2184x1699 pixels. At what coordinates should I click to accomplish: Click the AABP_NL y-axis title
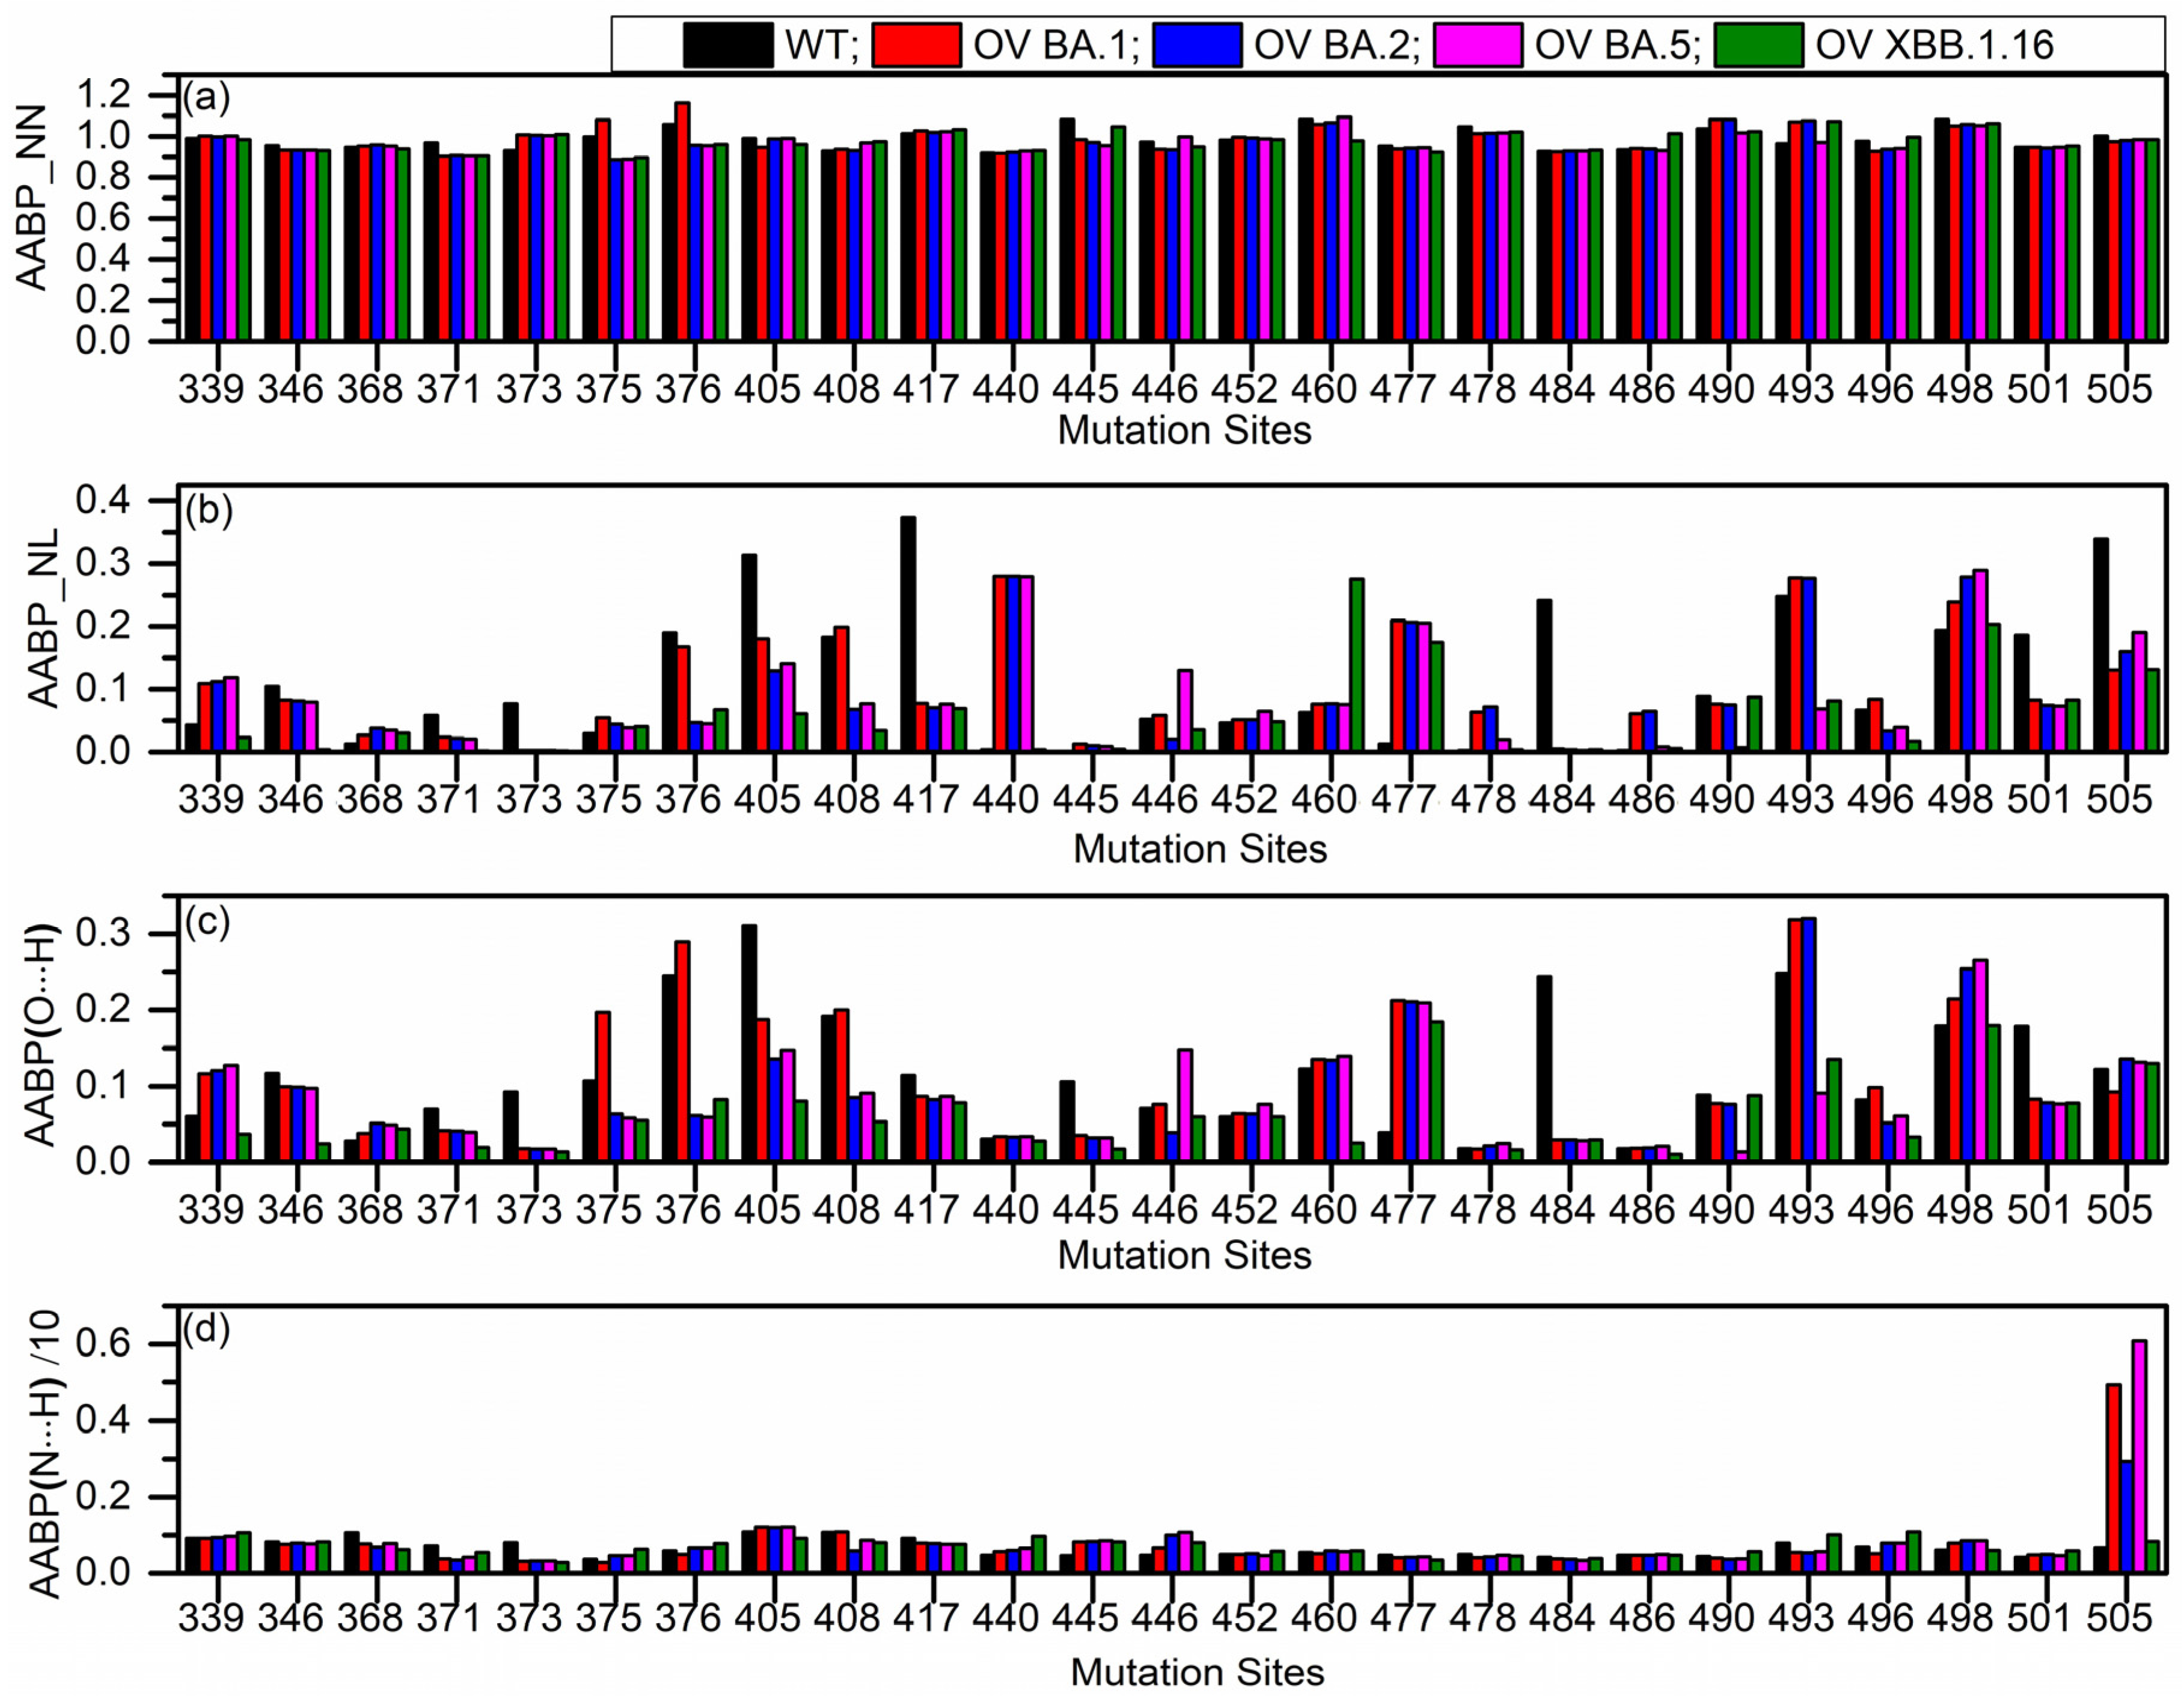pos(43,618)
